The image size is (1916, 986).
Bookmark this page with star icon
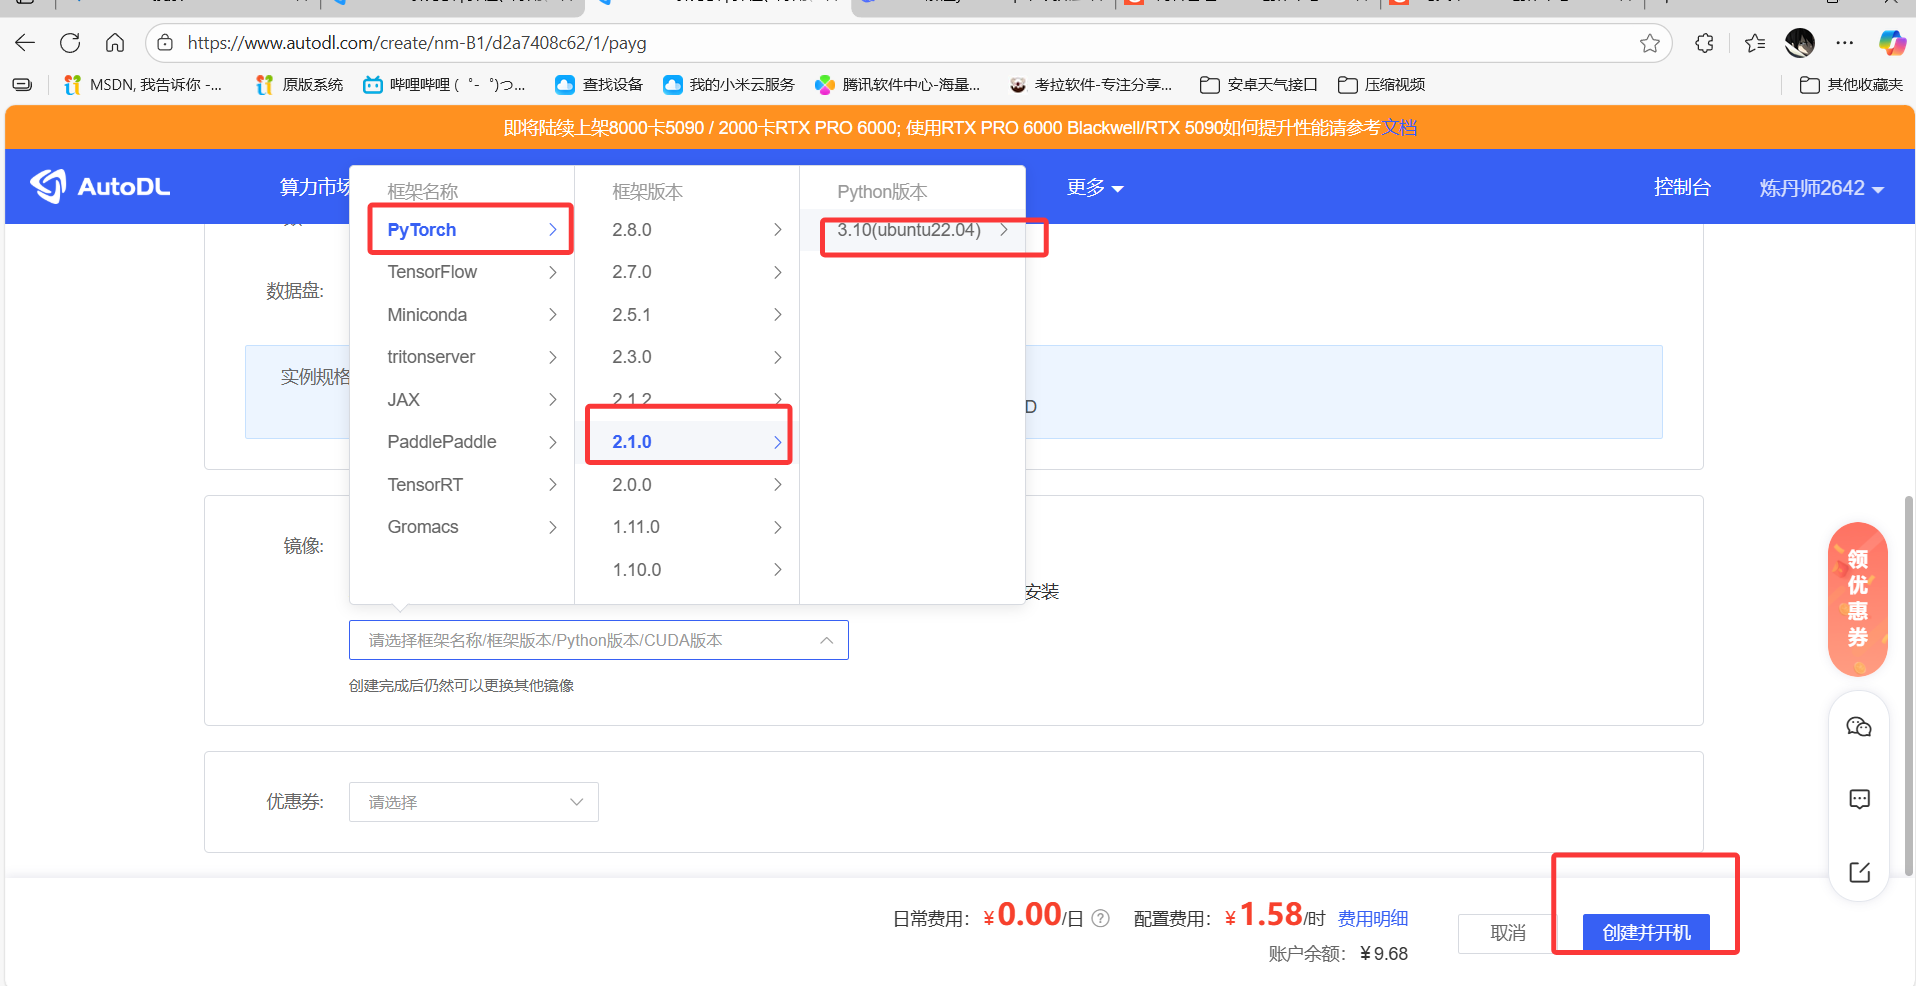(1649, 43)
